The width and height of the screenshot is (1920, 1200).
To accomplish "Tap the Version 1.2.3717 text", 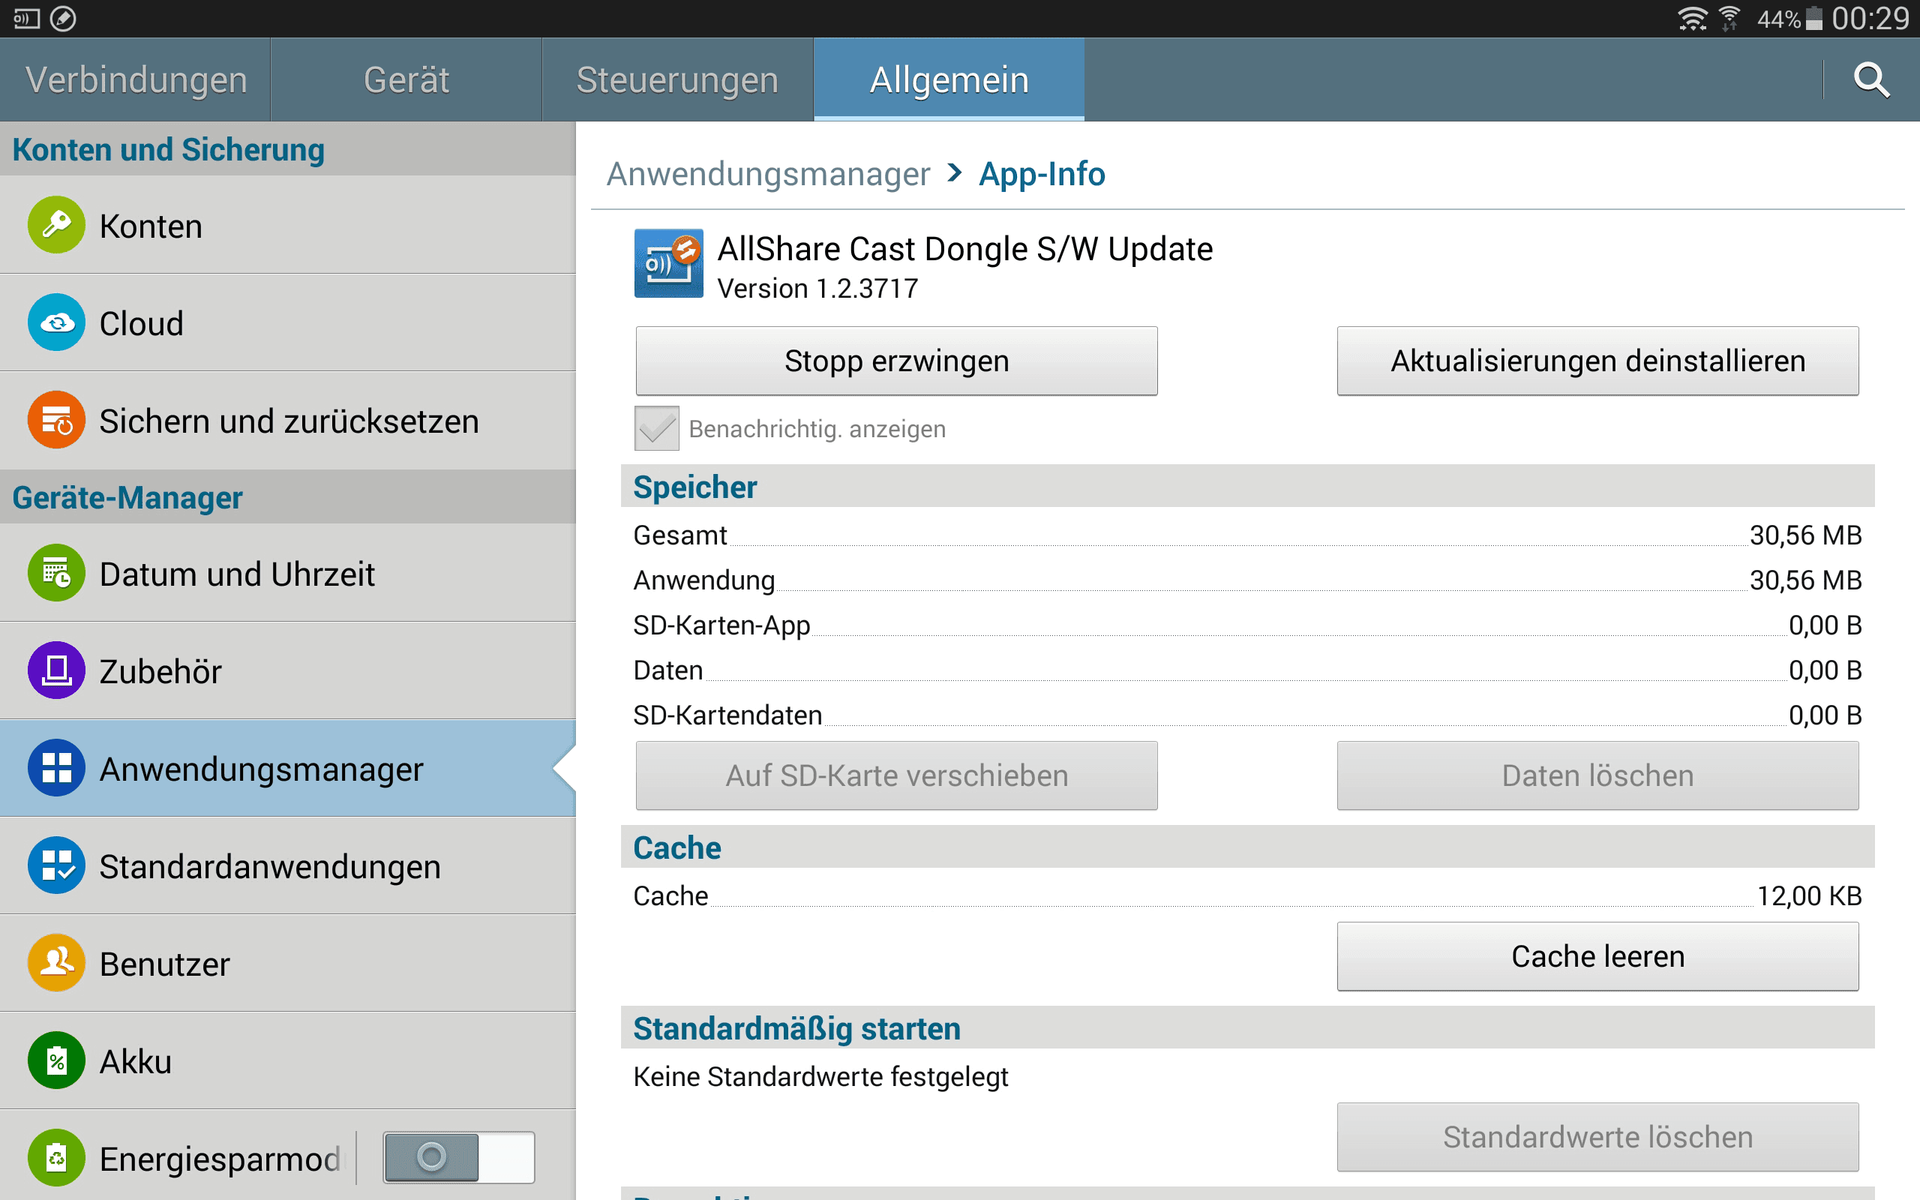I will click(x=818, y=288).
